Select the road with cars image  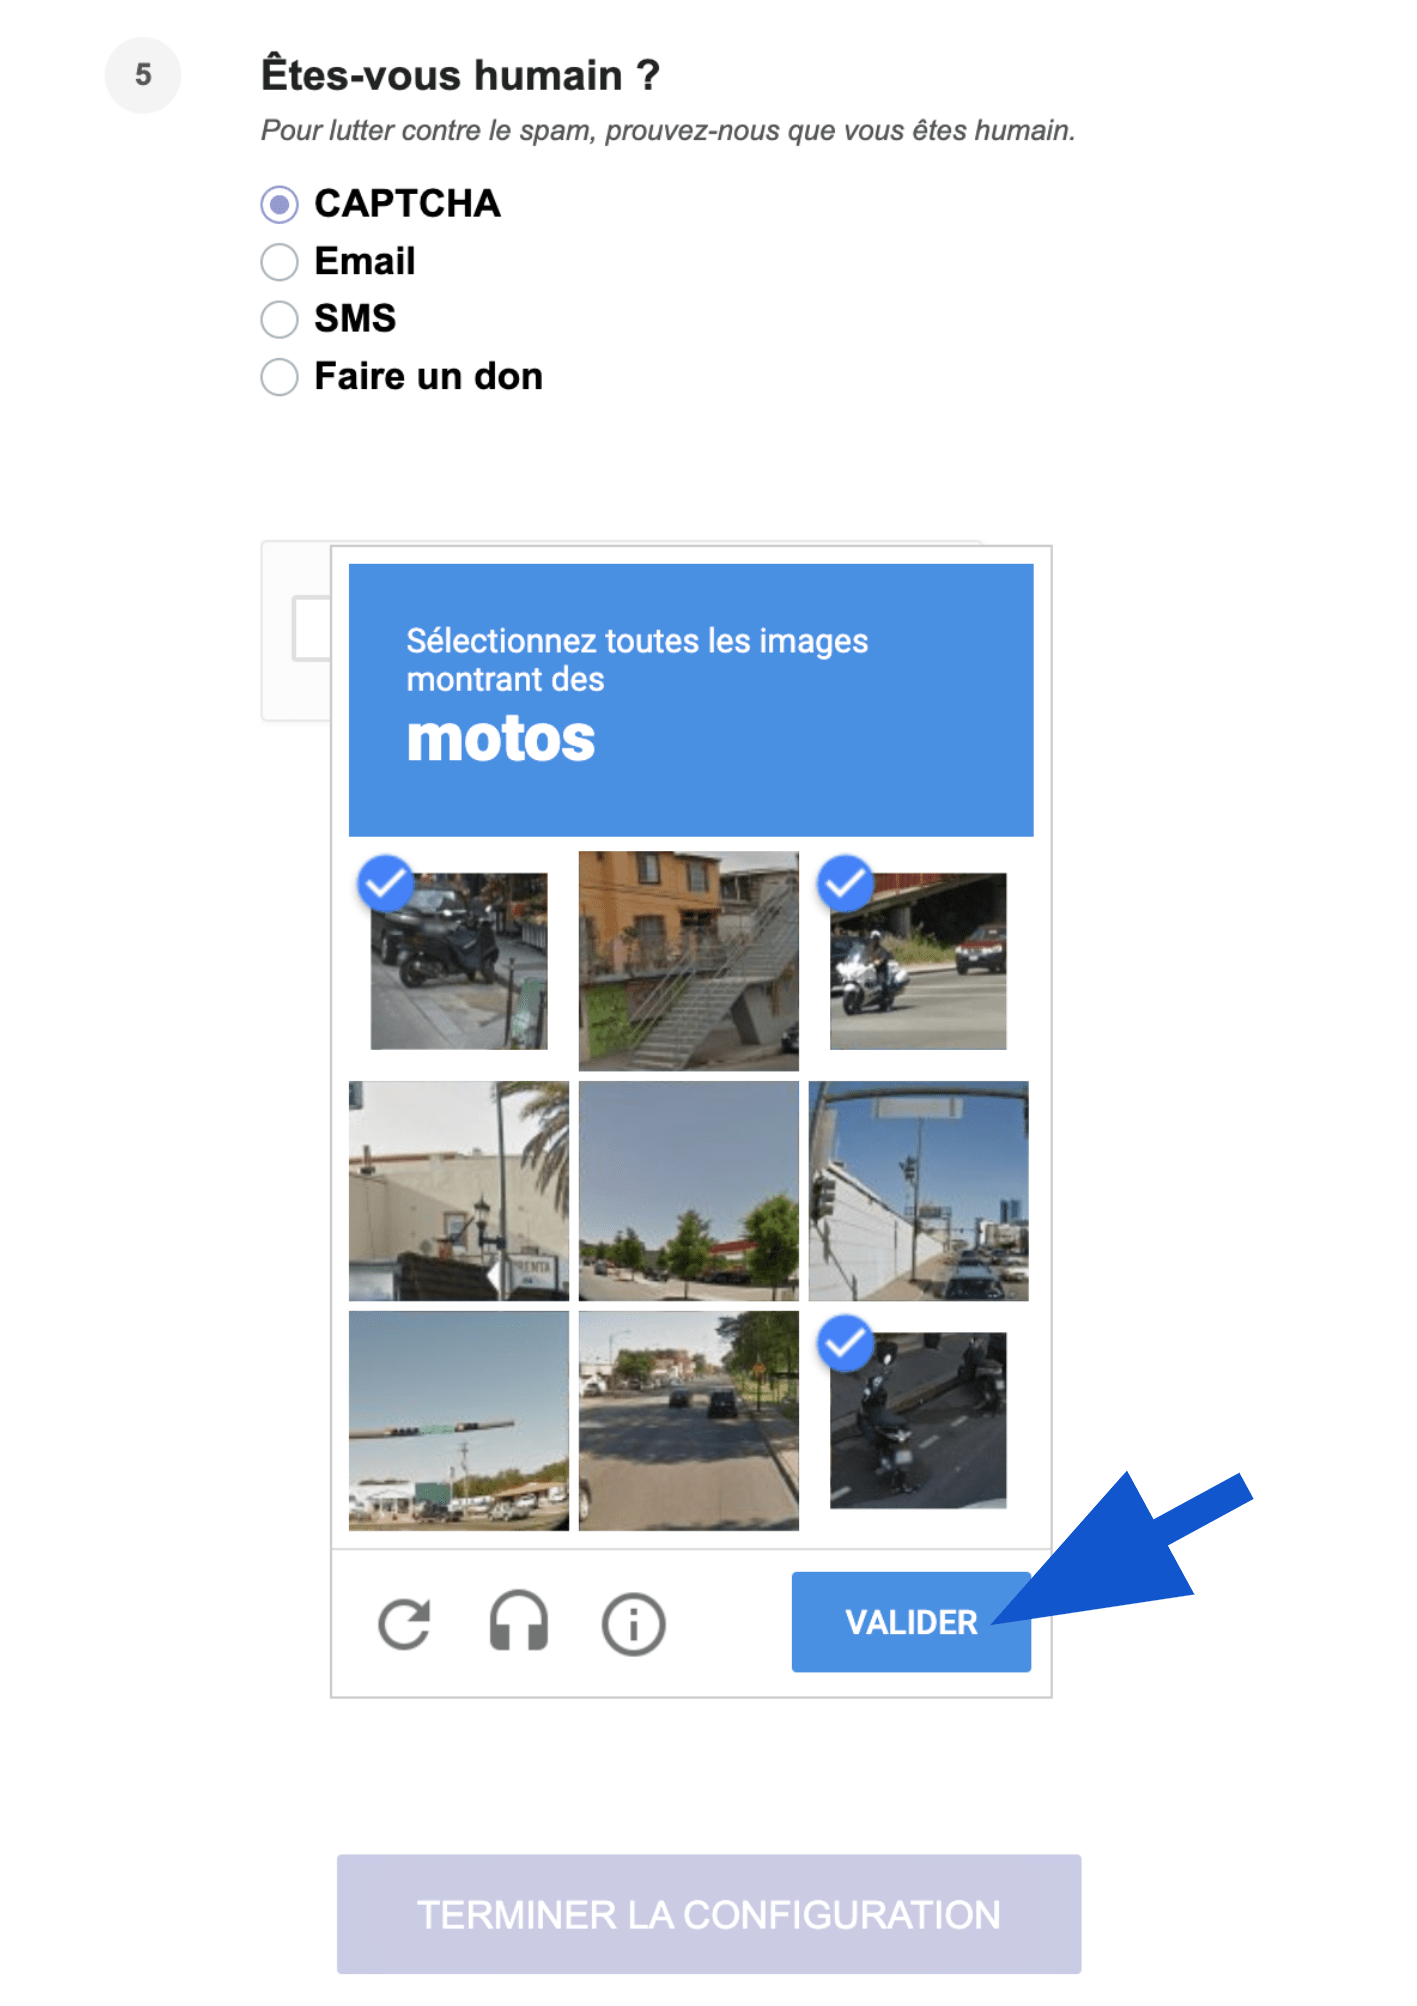(x=689, y=1420)
